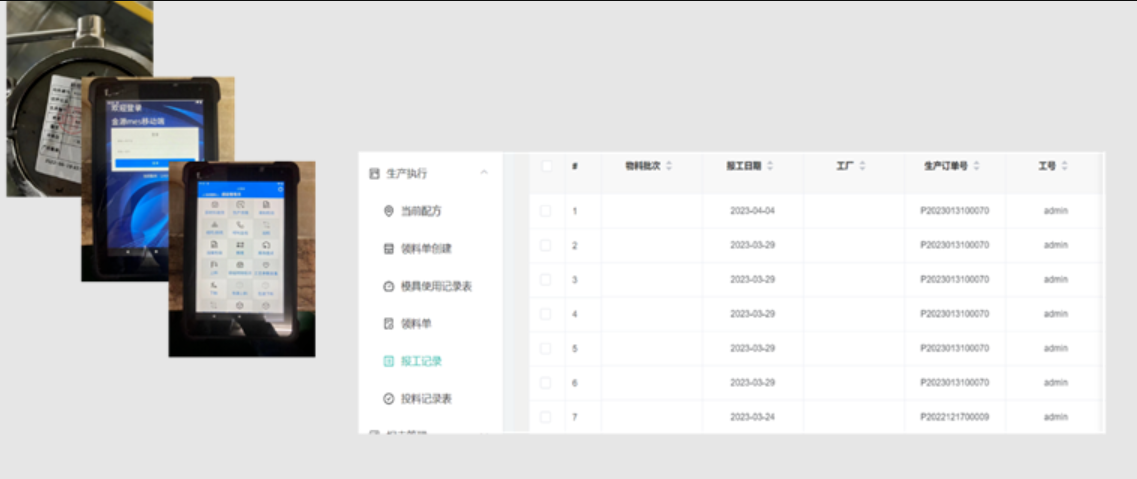Viewport: 1137px width, 479px height.
Task: Check the checkbox for row 3
Action: coord(545,280)
